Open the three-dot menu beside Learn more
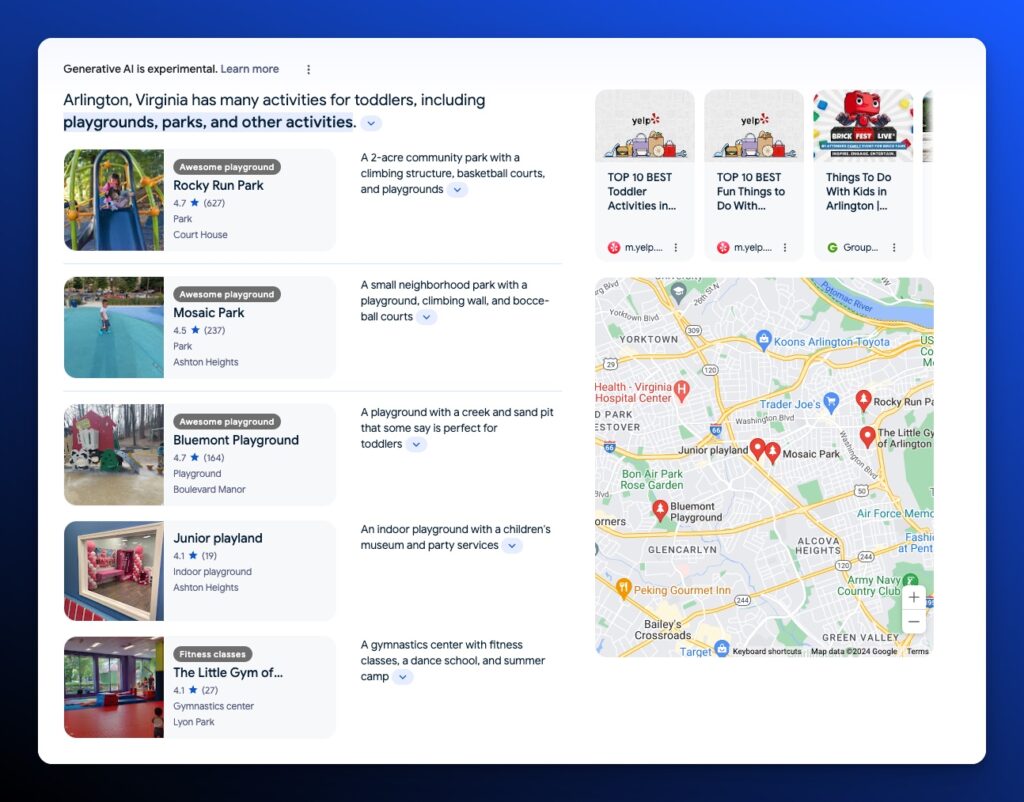 click(x=308, y=69)
